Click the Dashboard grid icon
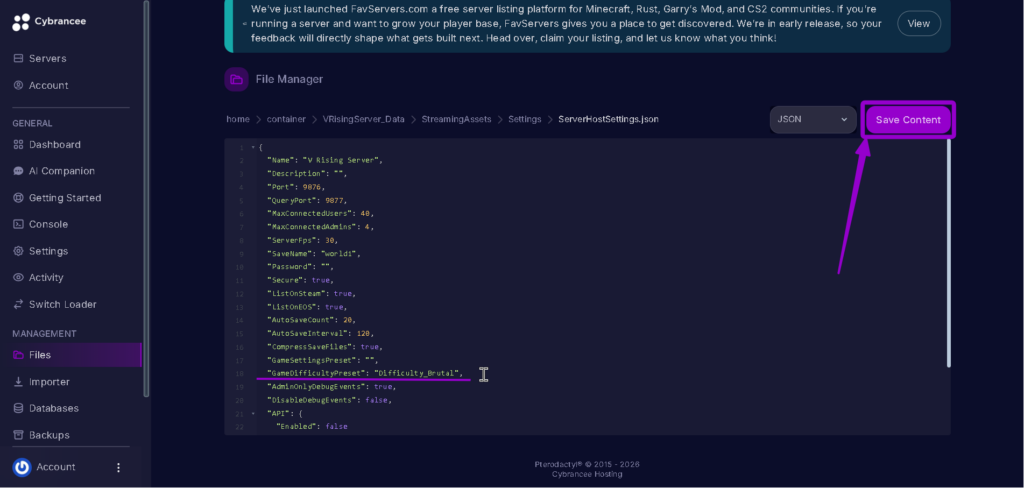Screen dimensions: 1024x488 pyautogui.click(x=18, y=144)
